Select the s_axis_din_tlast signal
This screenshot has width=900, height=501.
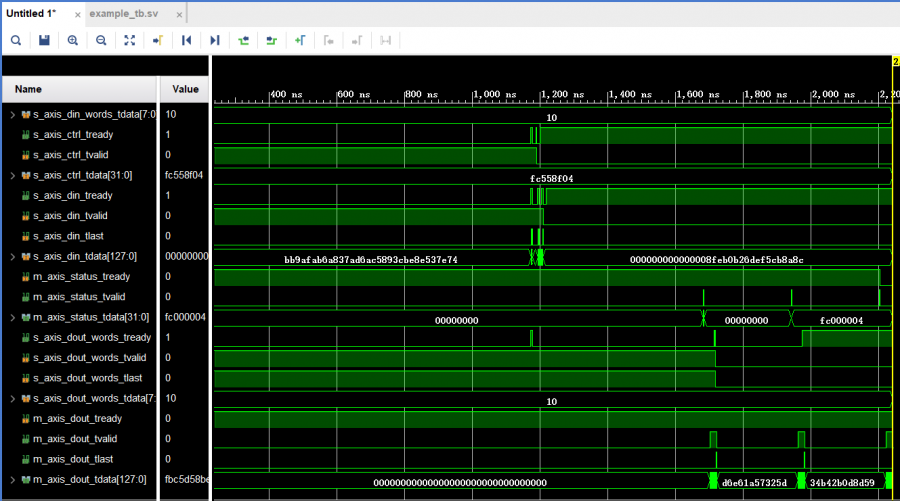[70, 236]
